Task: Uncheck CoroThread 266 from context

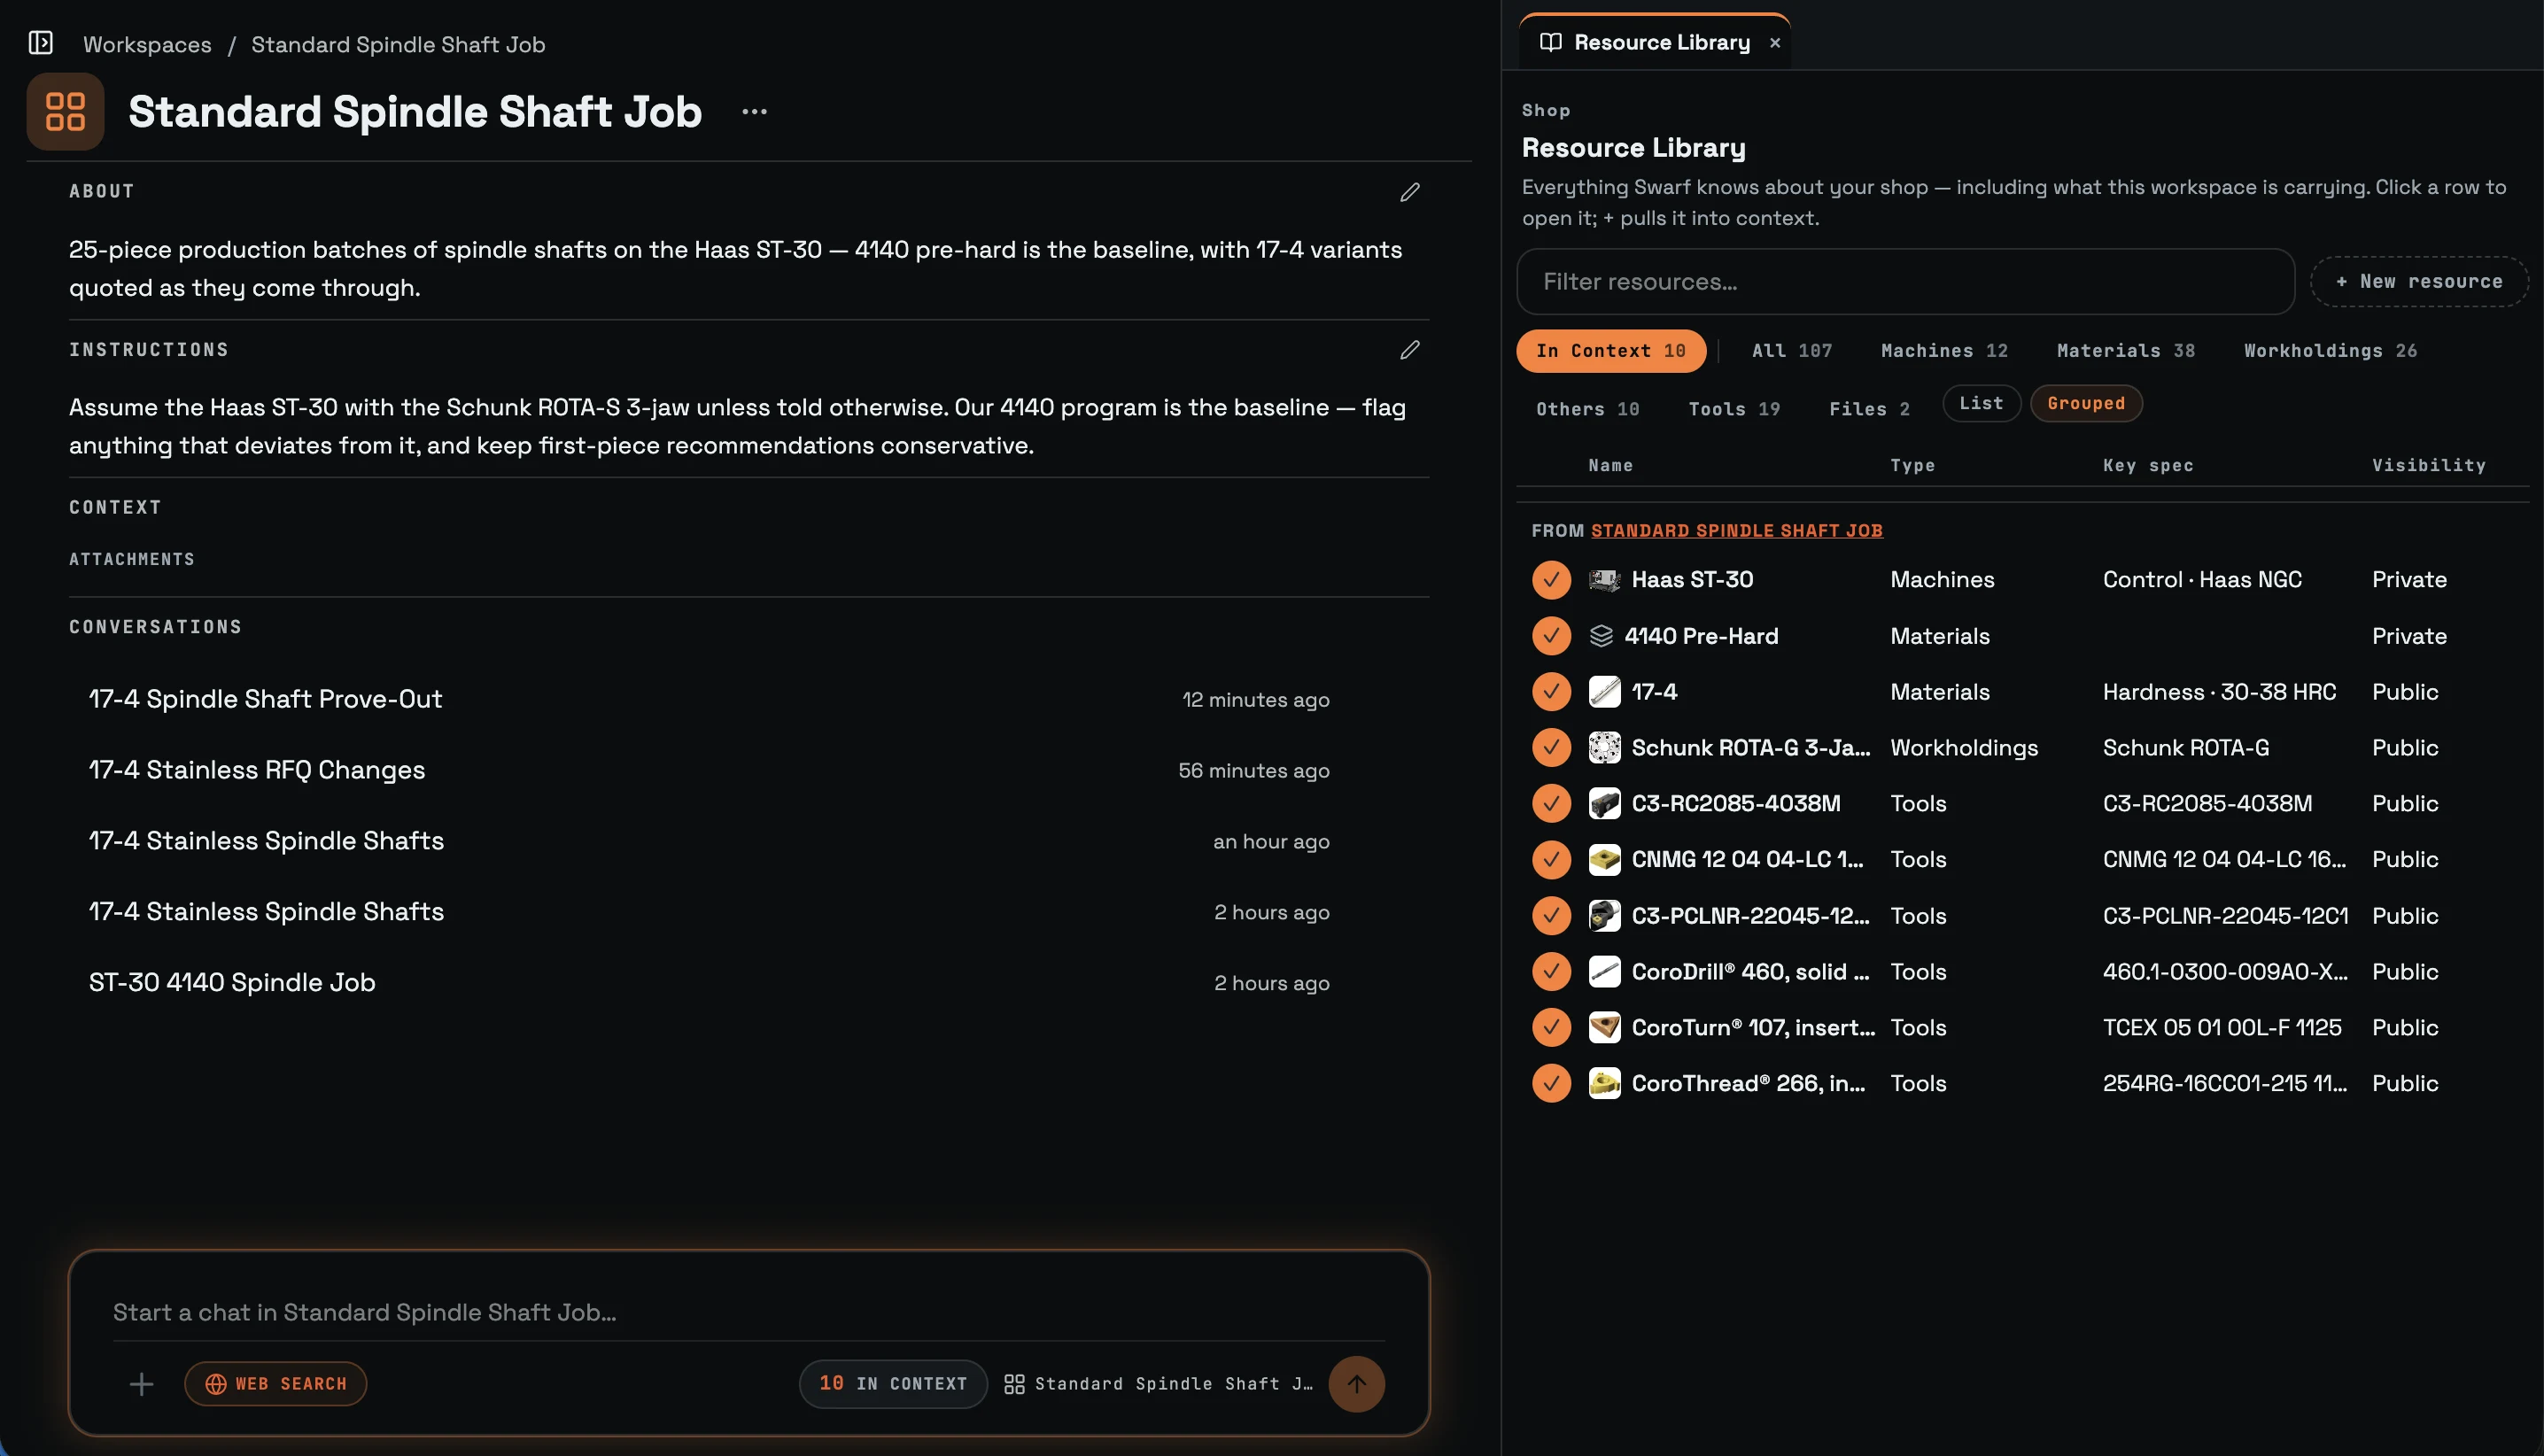Action: pos(1551,1084)
